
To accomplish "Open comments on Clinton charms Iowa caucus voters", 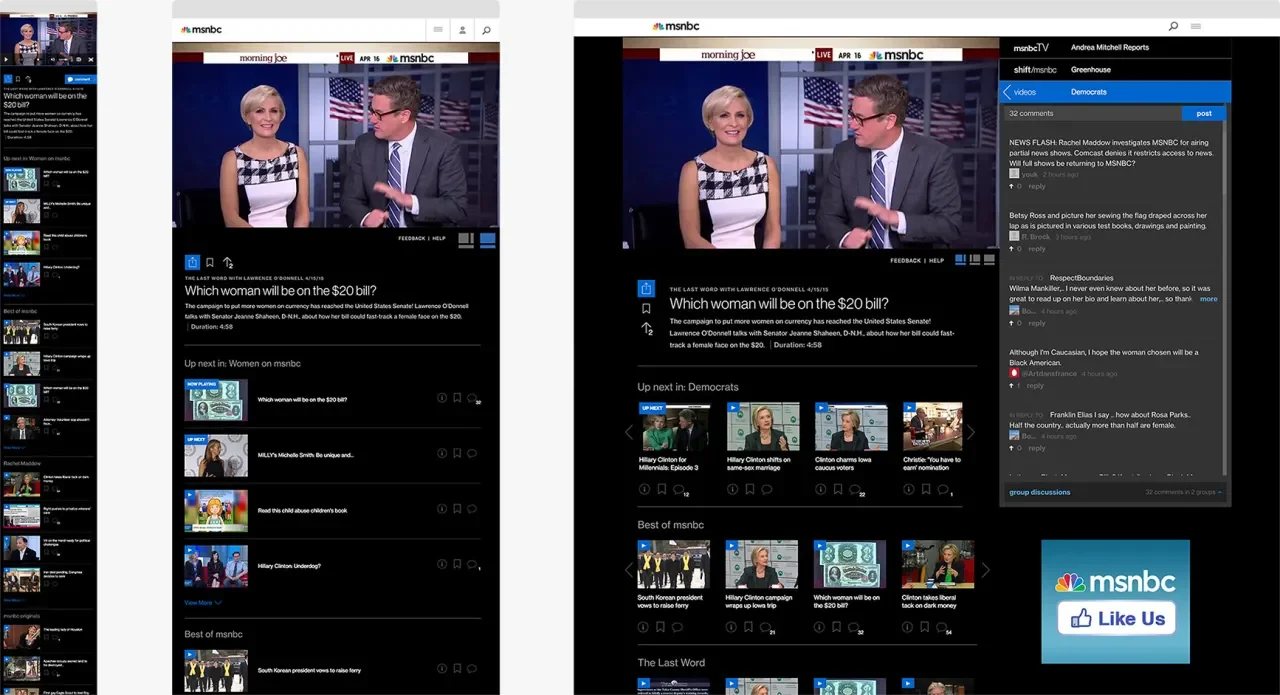I will [x=854, y=488].
